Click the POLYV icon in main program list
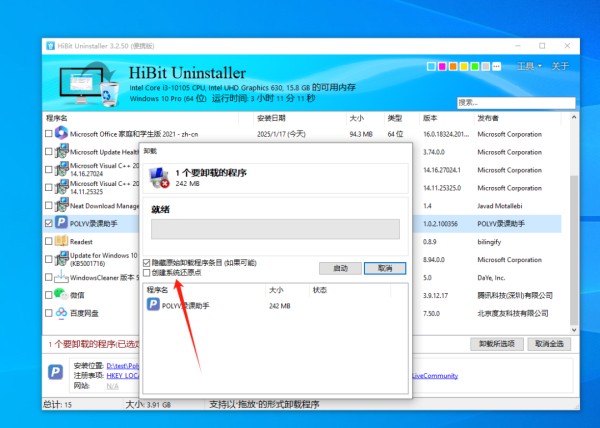Viewport: 600px width, 428px height. point(61,222)
